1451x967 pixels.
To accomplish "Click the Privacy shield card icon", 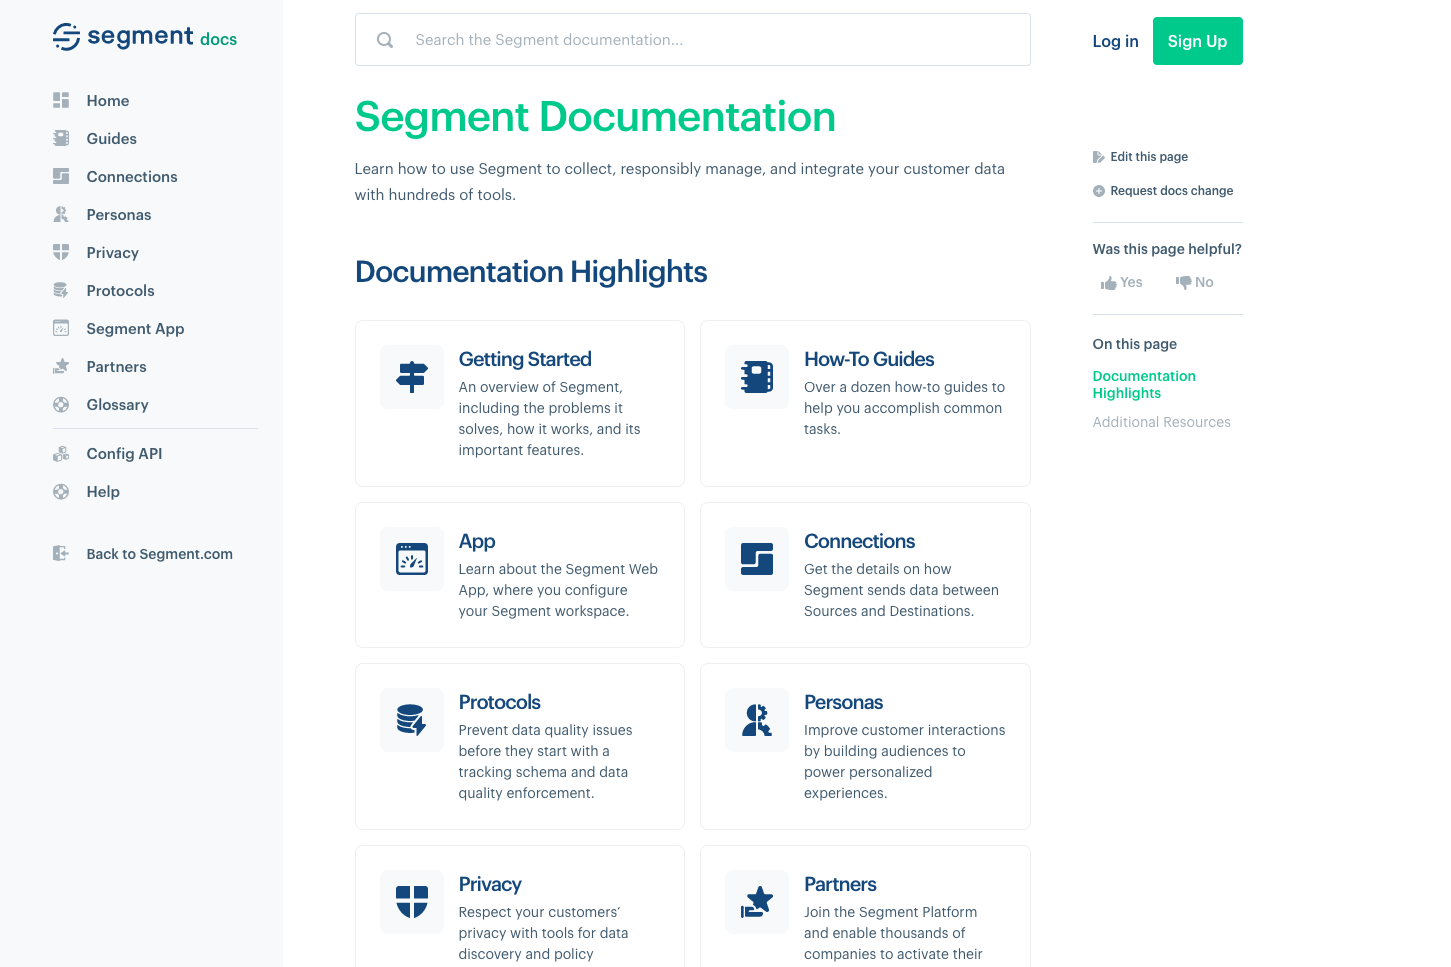I will tap(412, 902).
